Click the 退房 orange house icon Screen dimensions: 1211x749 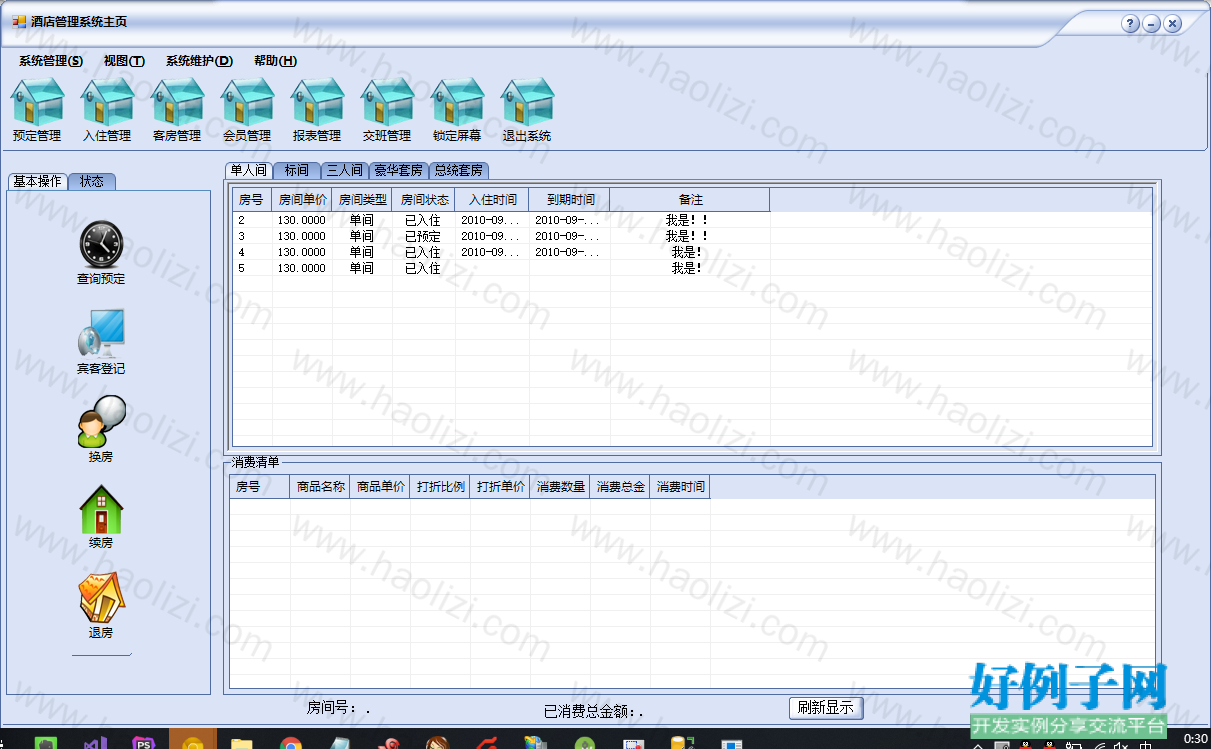[x=101, y=597]
